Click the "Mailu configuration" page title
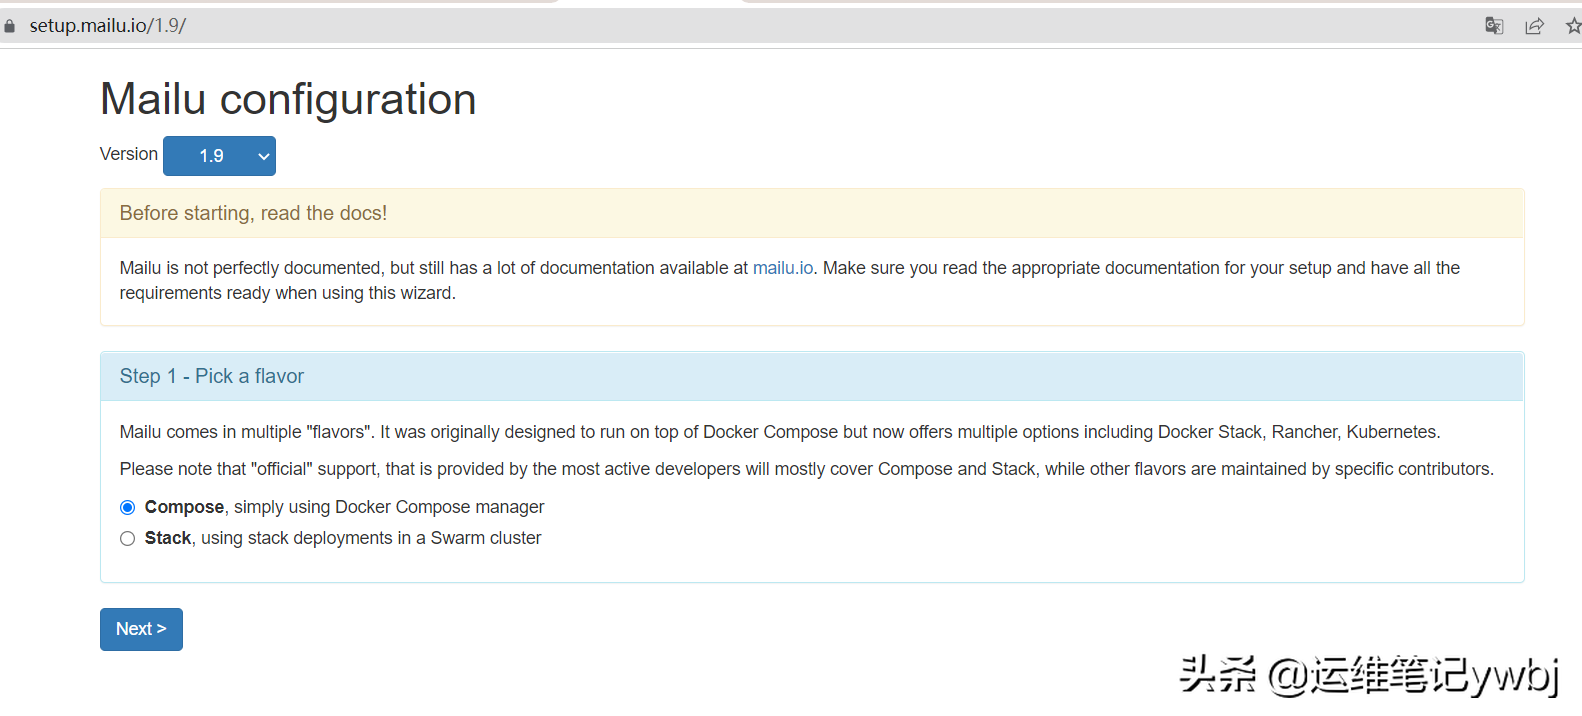This screenshot has height=716, width=1582. [x=288, y=99]
